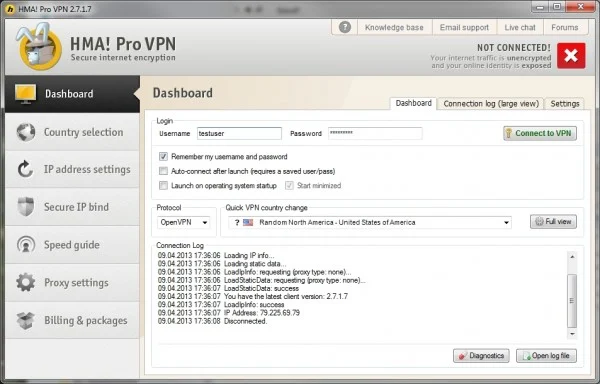Click log line 'You have the latest client version'

coord(253,296)
